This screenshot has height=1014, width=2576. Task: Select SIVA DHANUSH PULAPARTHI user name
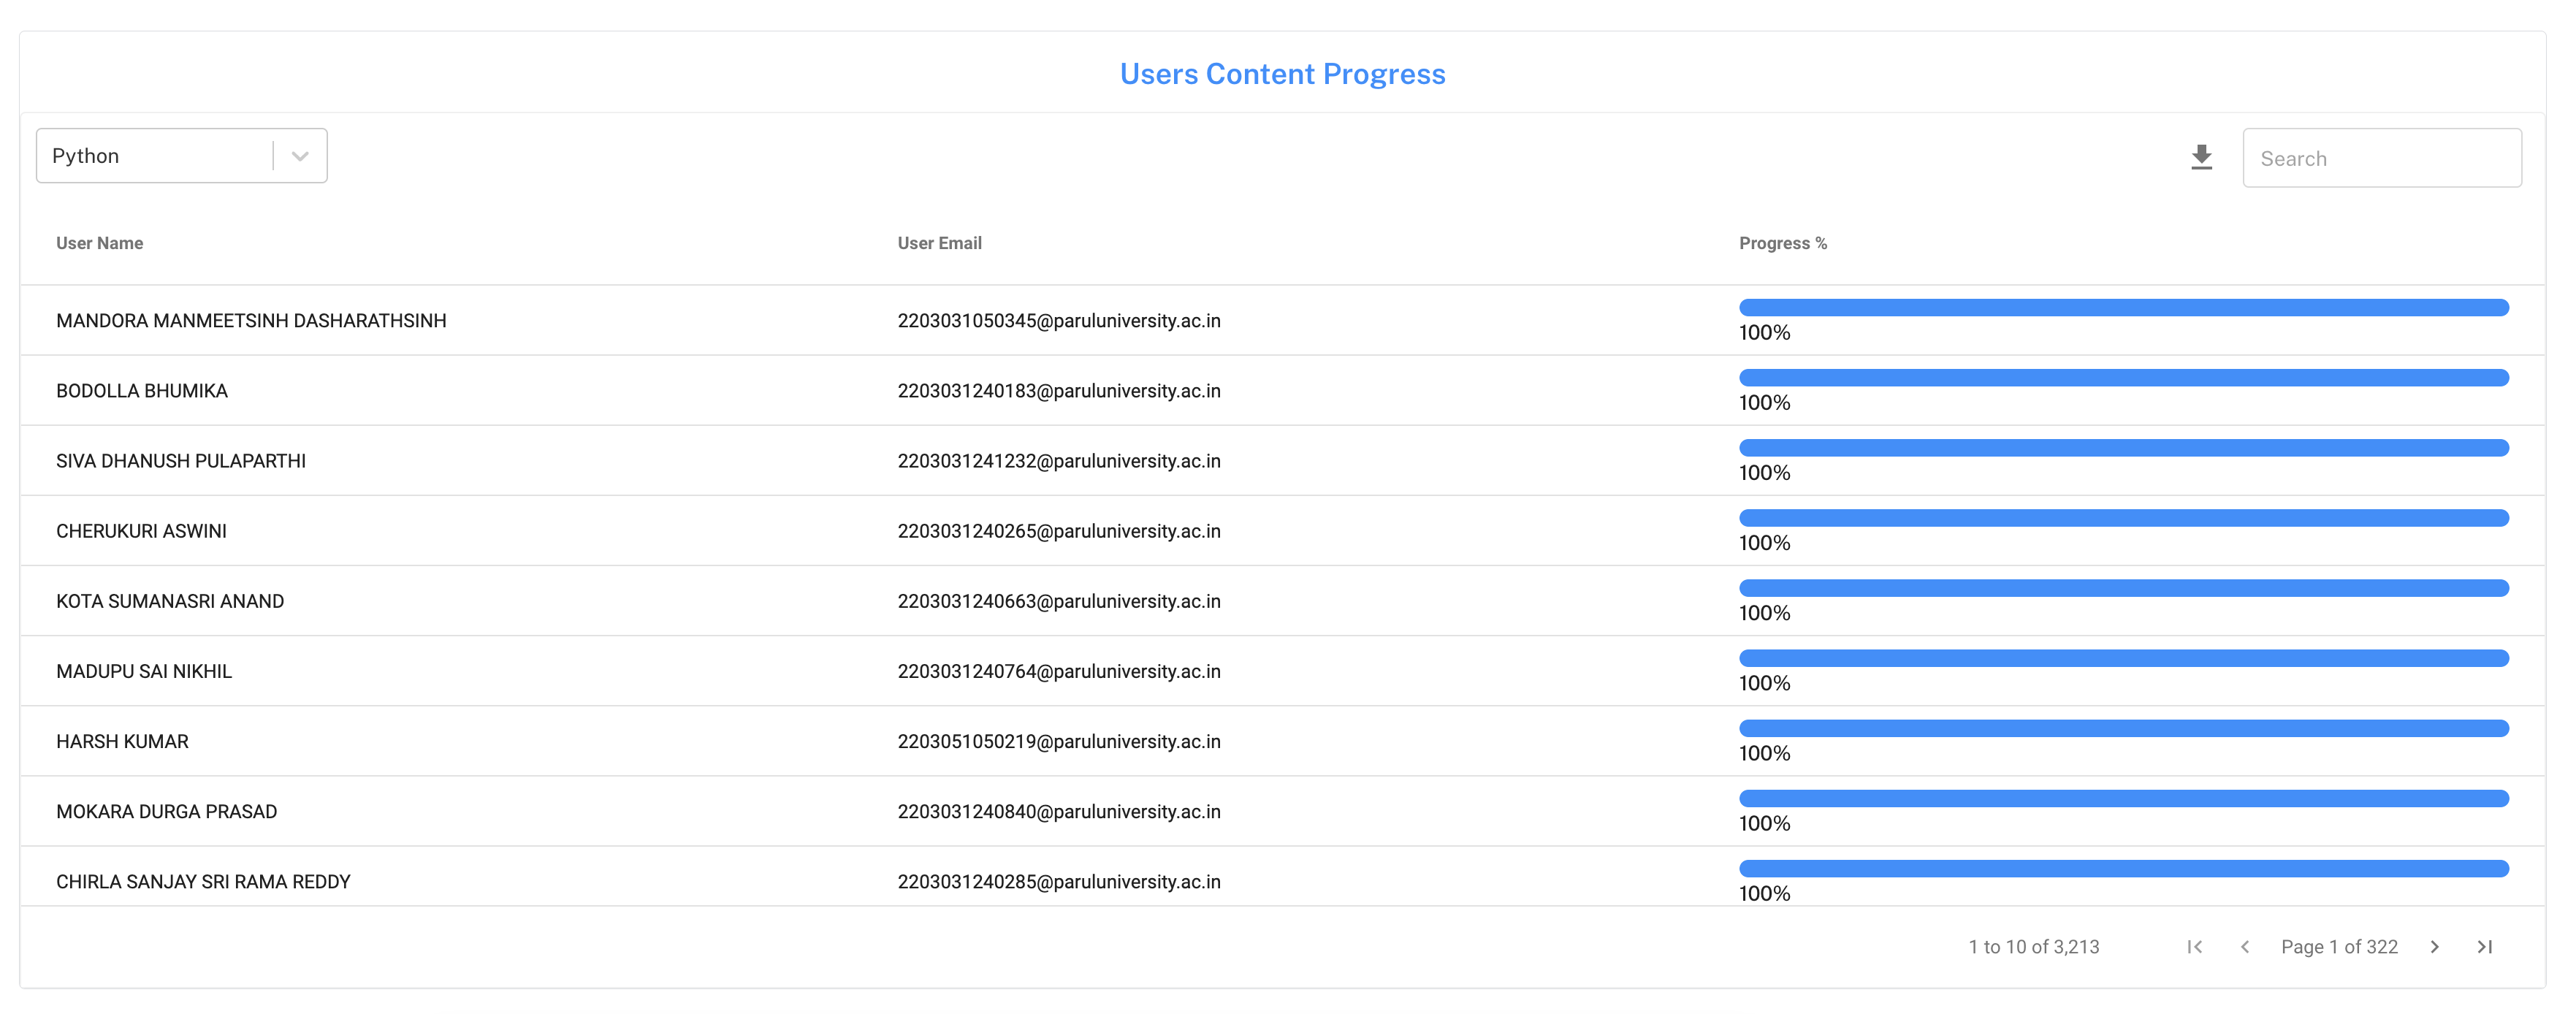click(x=181, y=461)
